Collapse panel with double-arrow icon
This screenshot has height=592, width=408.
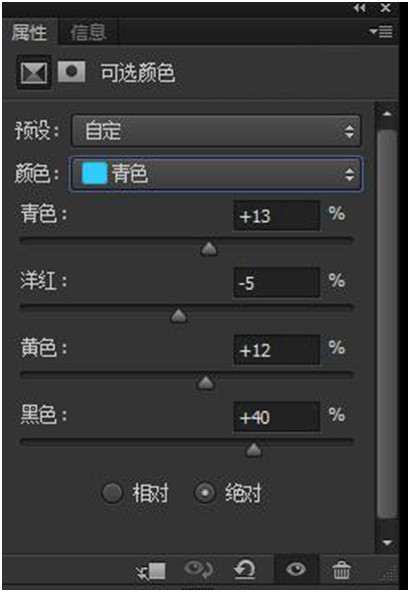coord(360,8)
